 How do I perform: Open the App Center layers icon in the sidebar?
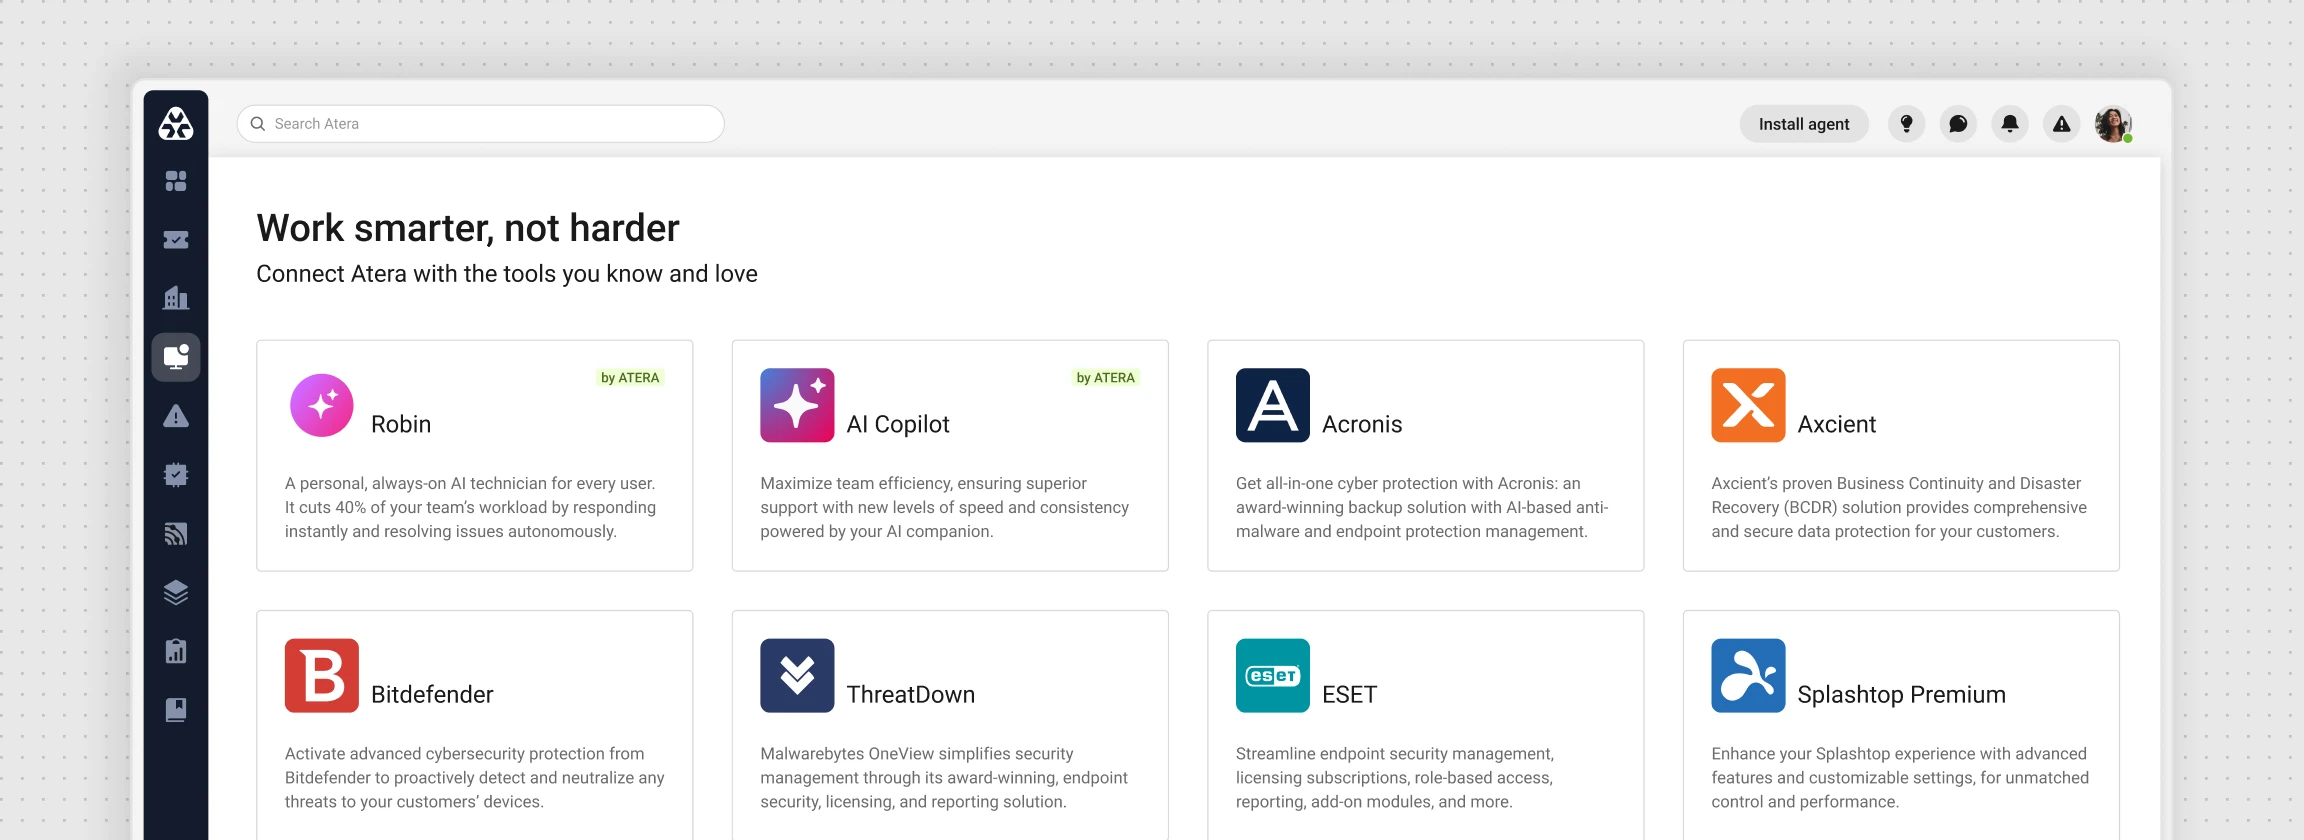(176, 593)
